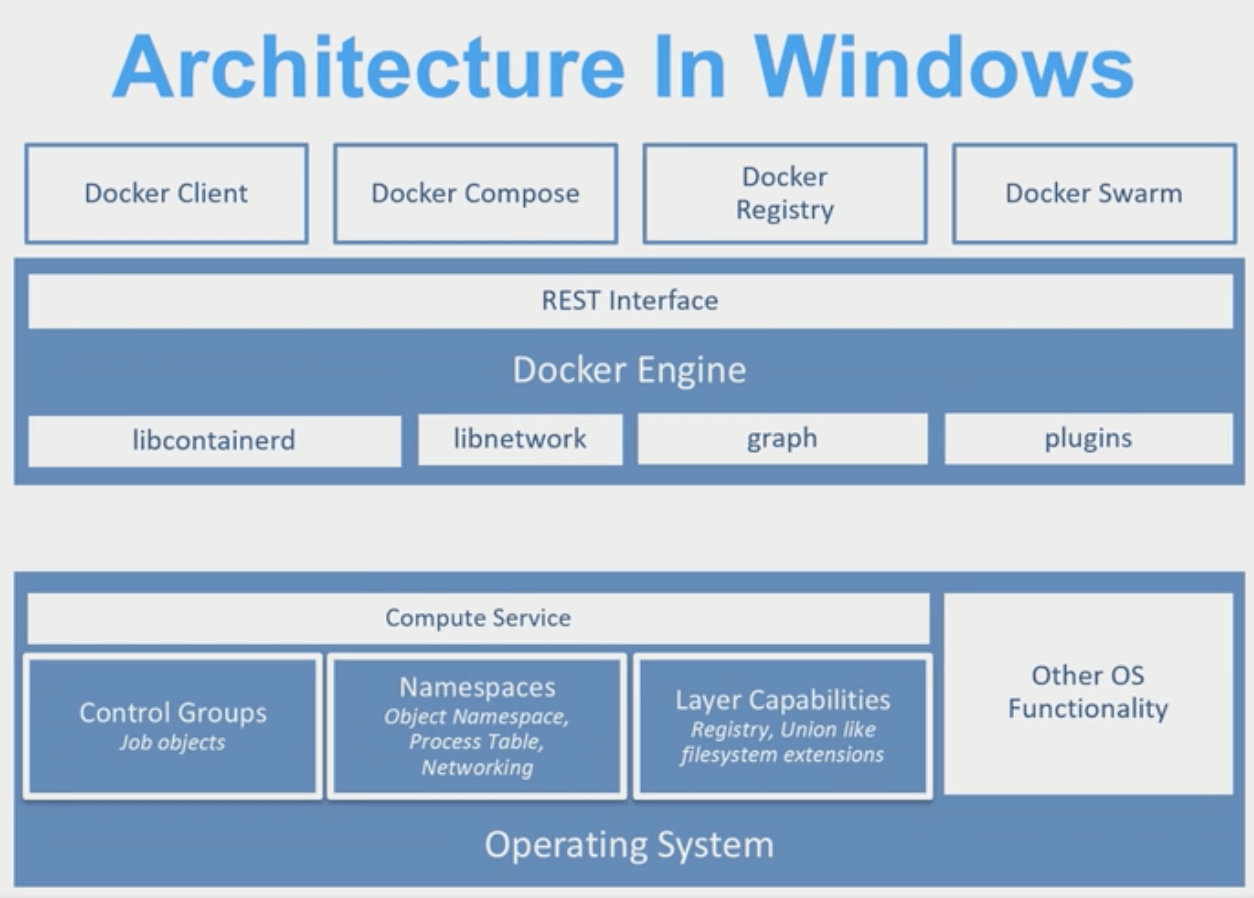This screenshot has width=1254, height=898.
Task: Select the Docker Client box
Action: click(165, 194)
